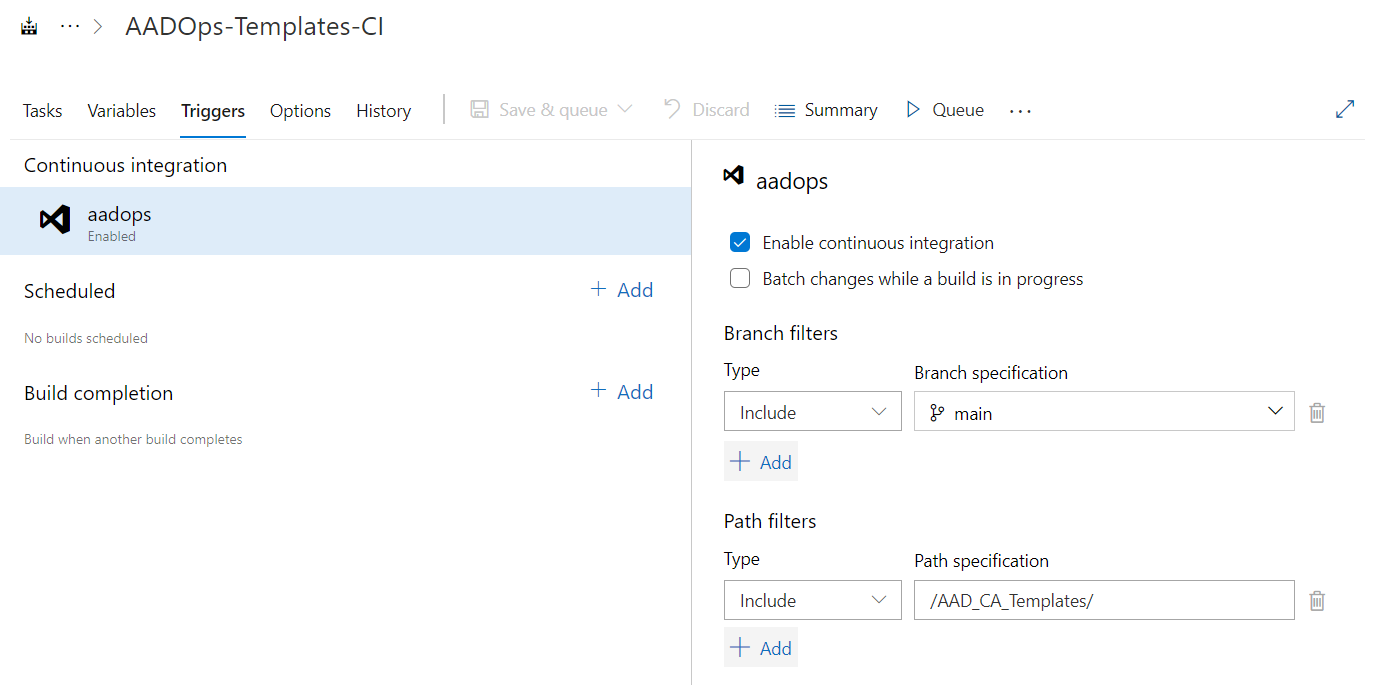Click the Continuous integration heading
The height and width of the screenshot is (685, 1381).
click(x=125, y=165)
